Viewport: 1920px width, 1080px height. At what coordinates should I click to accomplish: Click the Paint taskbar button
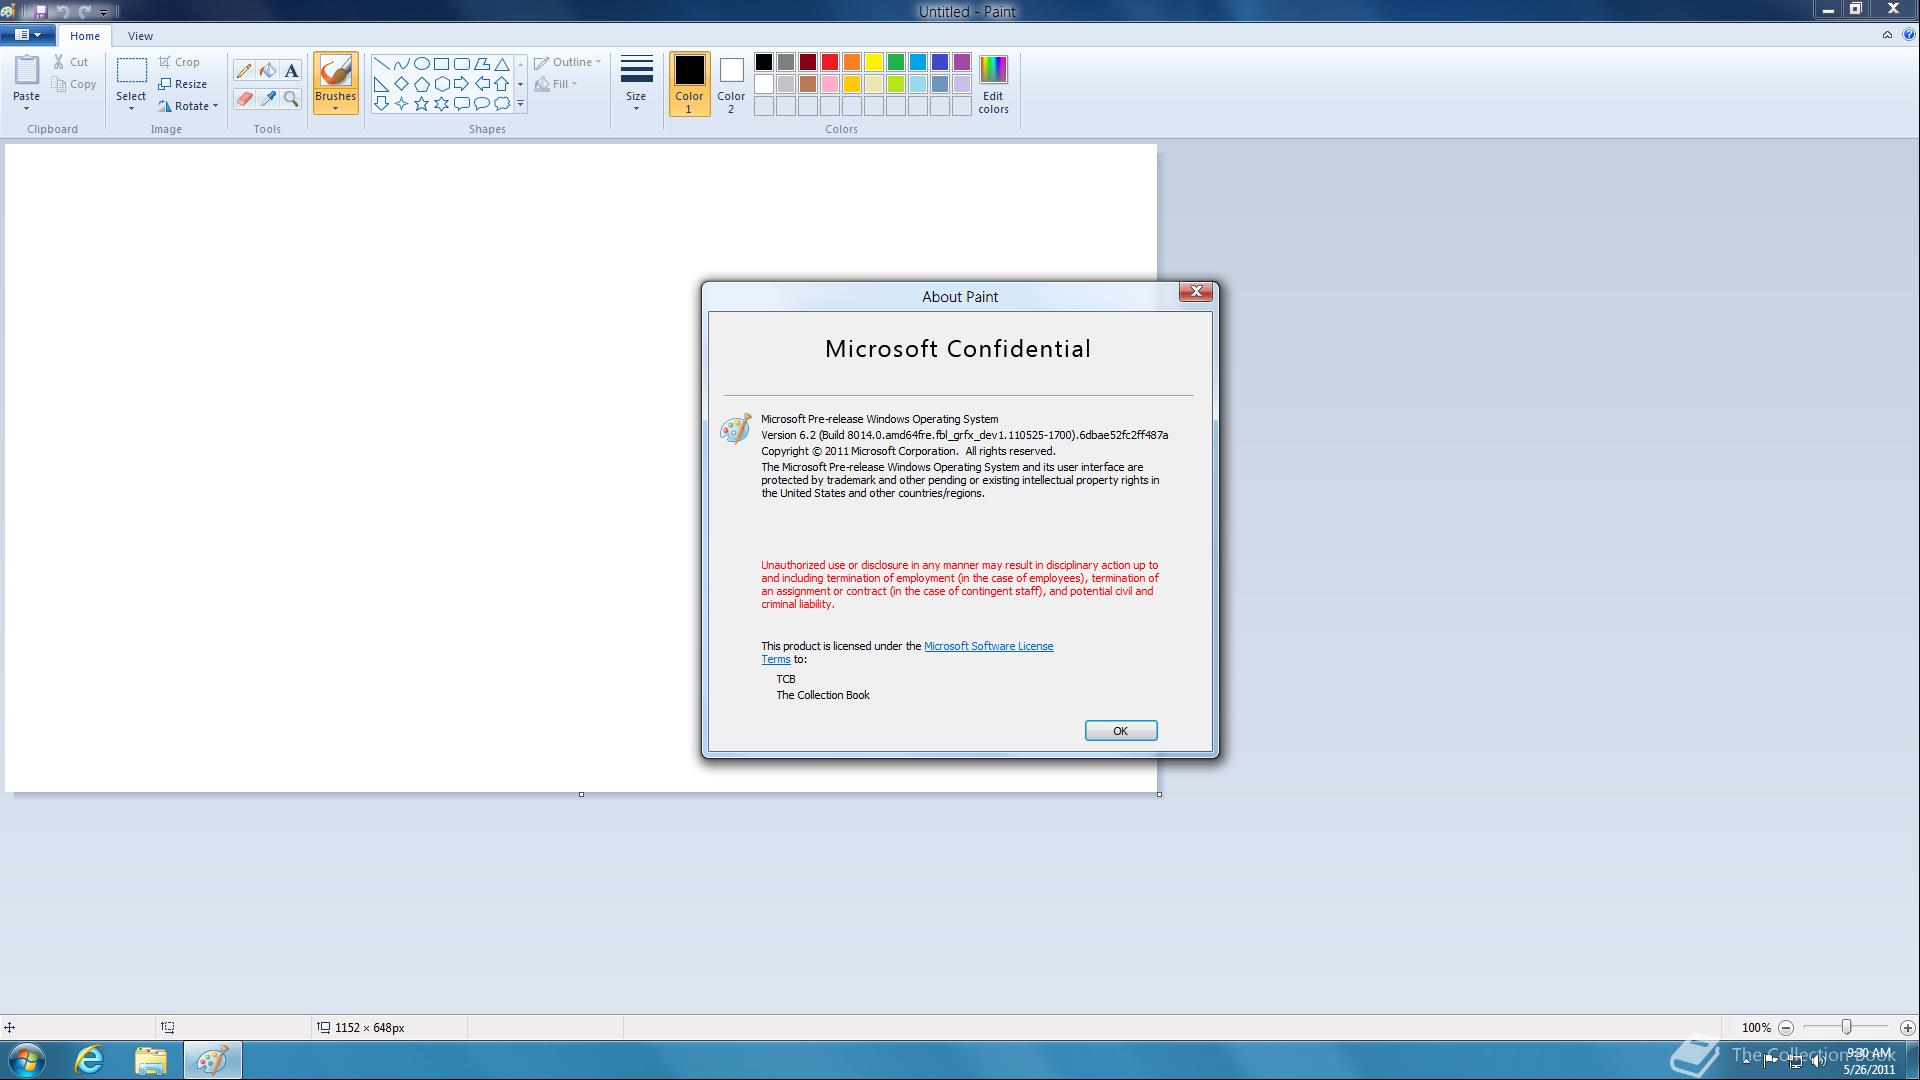tap(212, 1060)
